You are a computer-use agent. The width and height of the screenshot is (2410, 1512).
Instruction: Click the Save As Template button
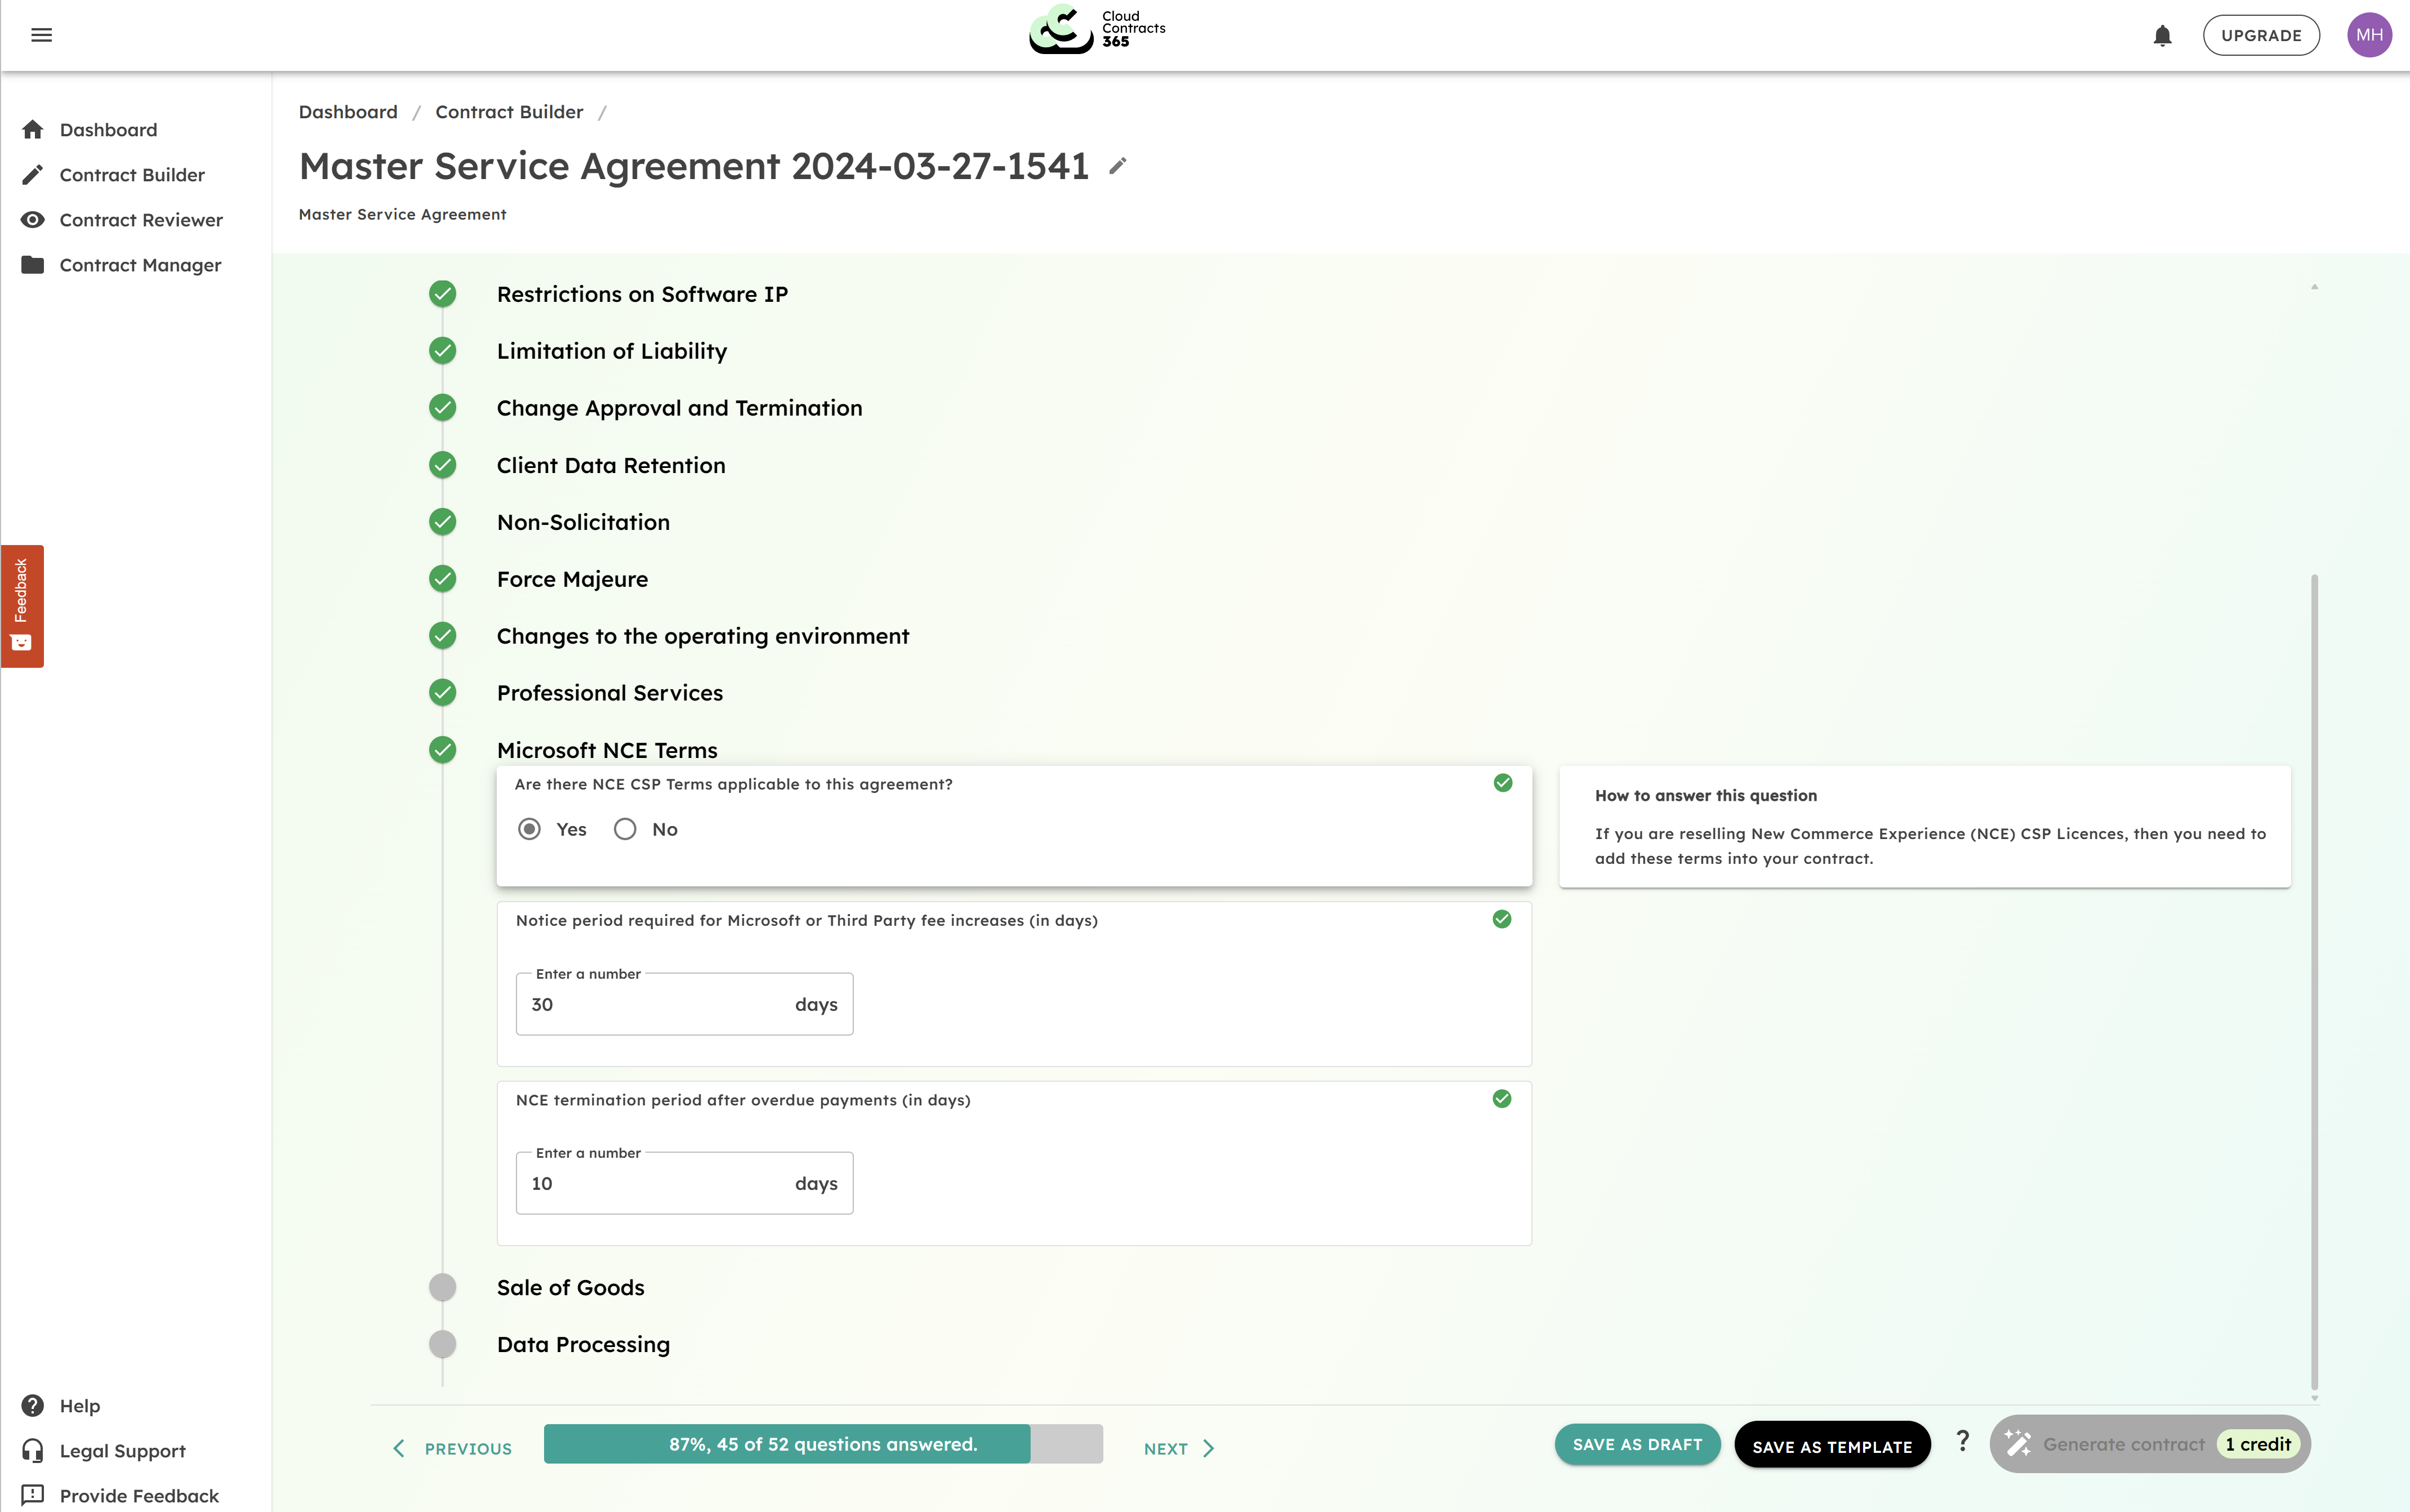1831,1446
